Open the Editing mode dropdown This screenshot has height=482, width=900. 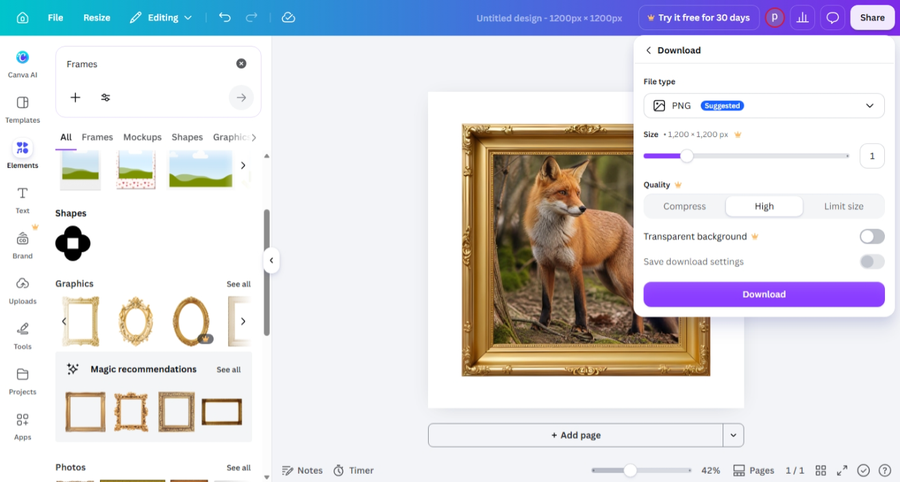click(x=161, y=18)
